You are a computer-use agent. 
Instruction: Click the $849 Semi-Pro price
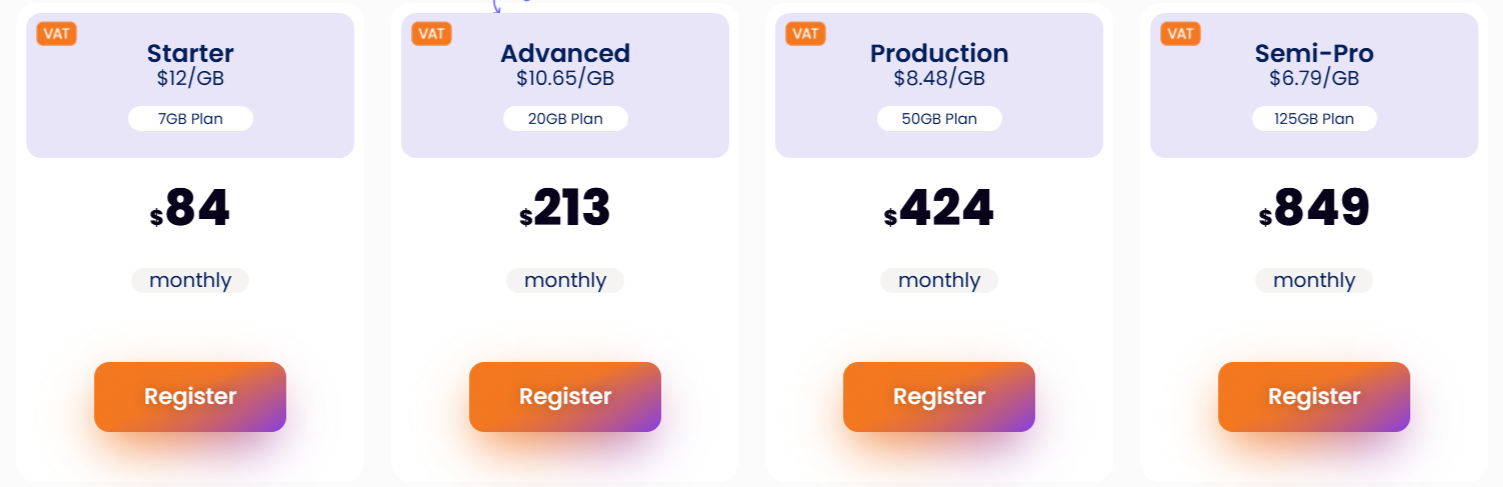[x=1314, y=209]
